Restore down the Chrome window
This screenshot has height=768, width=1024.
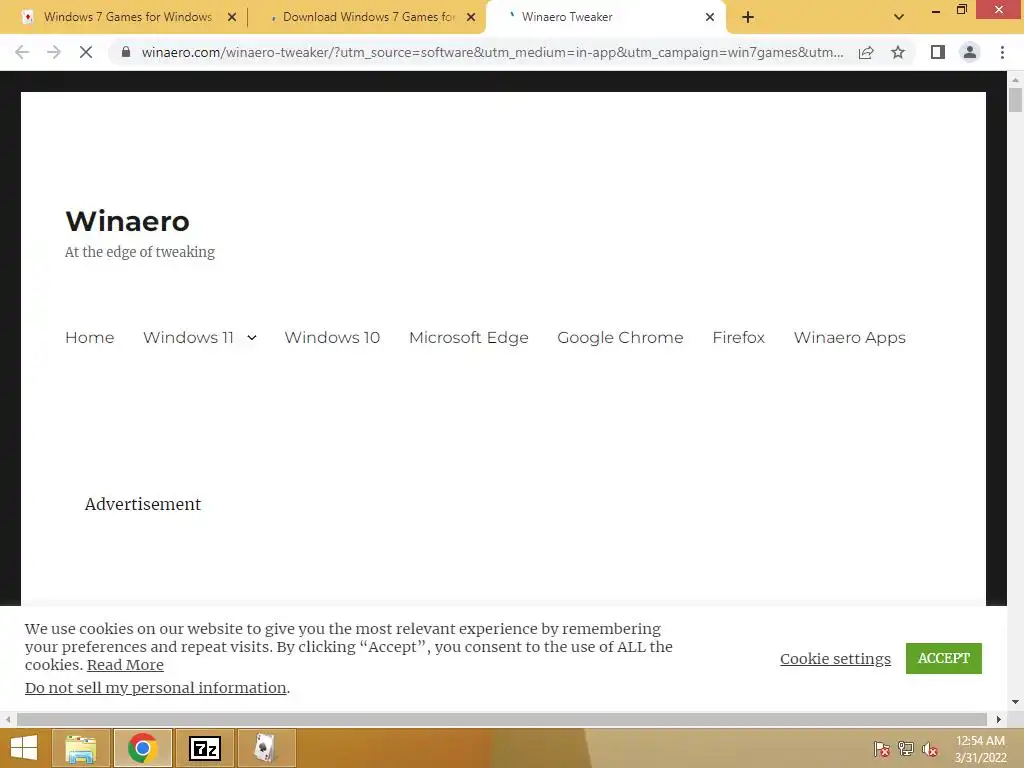961,10
